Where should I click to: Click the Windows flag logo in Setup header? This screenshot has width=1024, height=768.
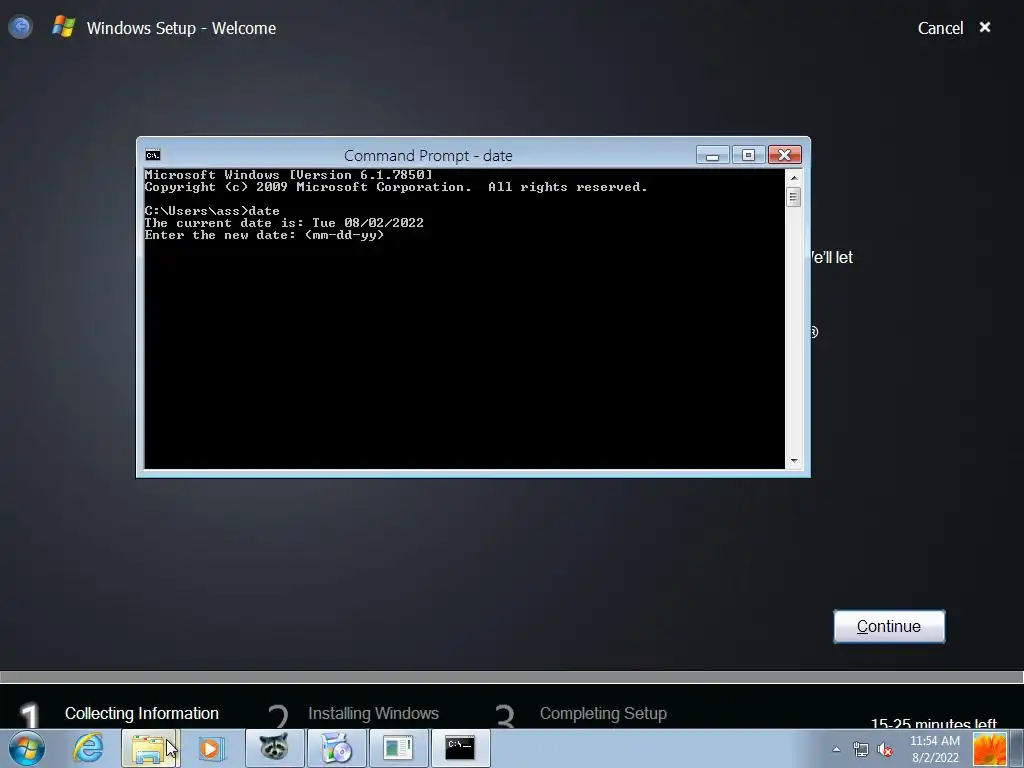(x=63, y=27)
